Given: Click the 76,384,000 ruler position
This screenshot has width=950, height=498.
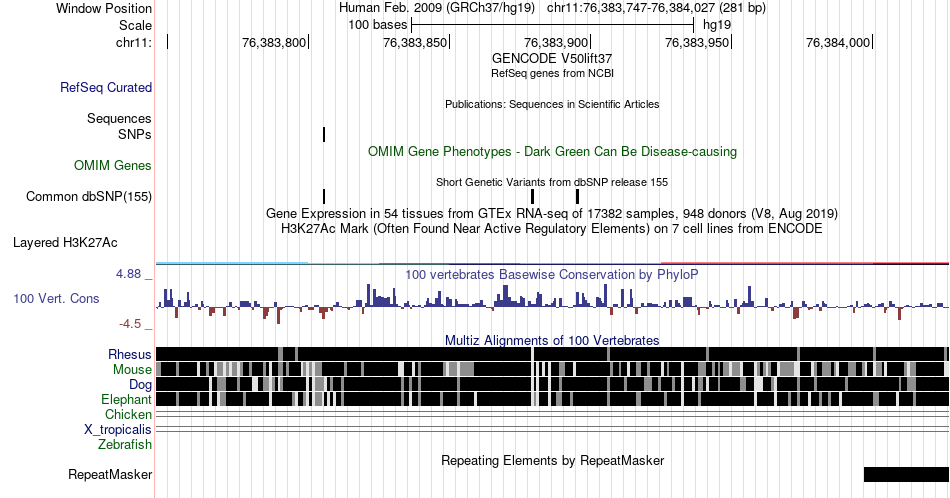Looking at the screenshot, I should click(839, 42).
